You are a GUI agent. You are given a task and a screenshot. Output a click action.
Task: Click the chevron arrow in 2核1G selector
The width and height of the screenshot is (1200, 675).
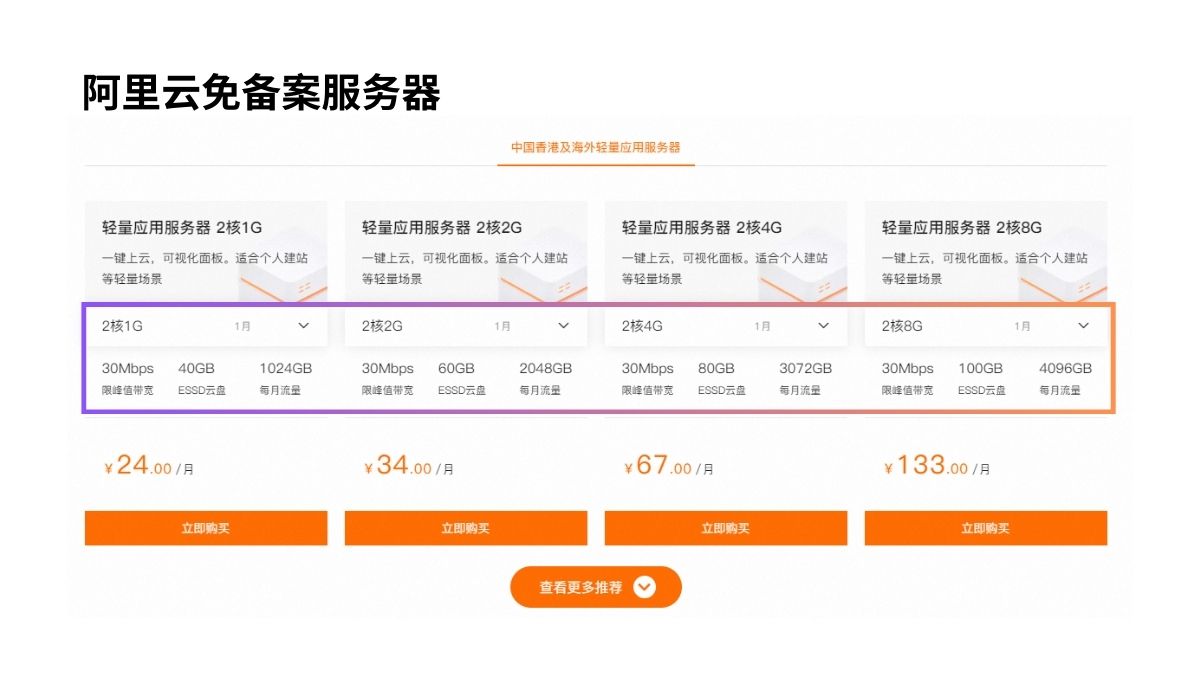[304, 326]
